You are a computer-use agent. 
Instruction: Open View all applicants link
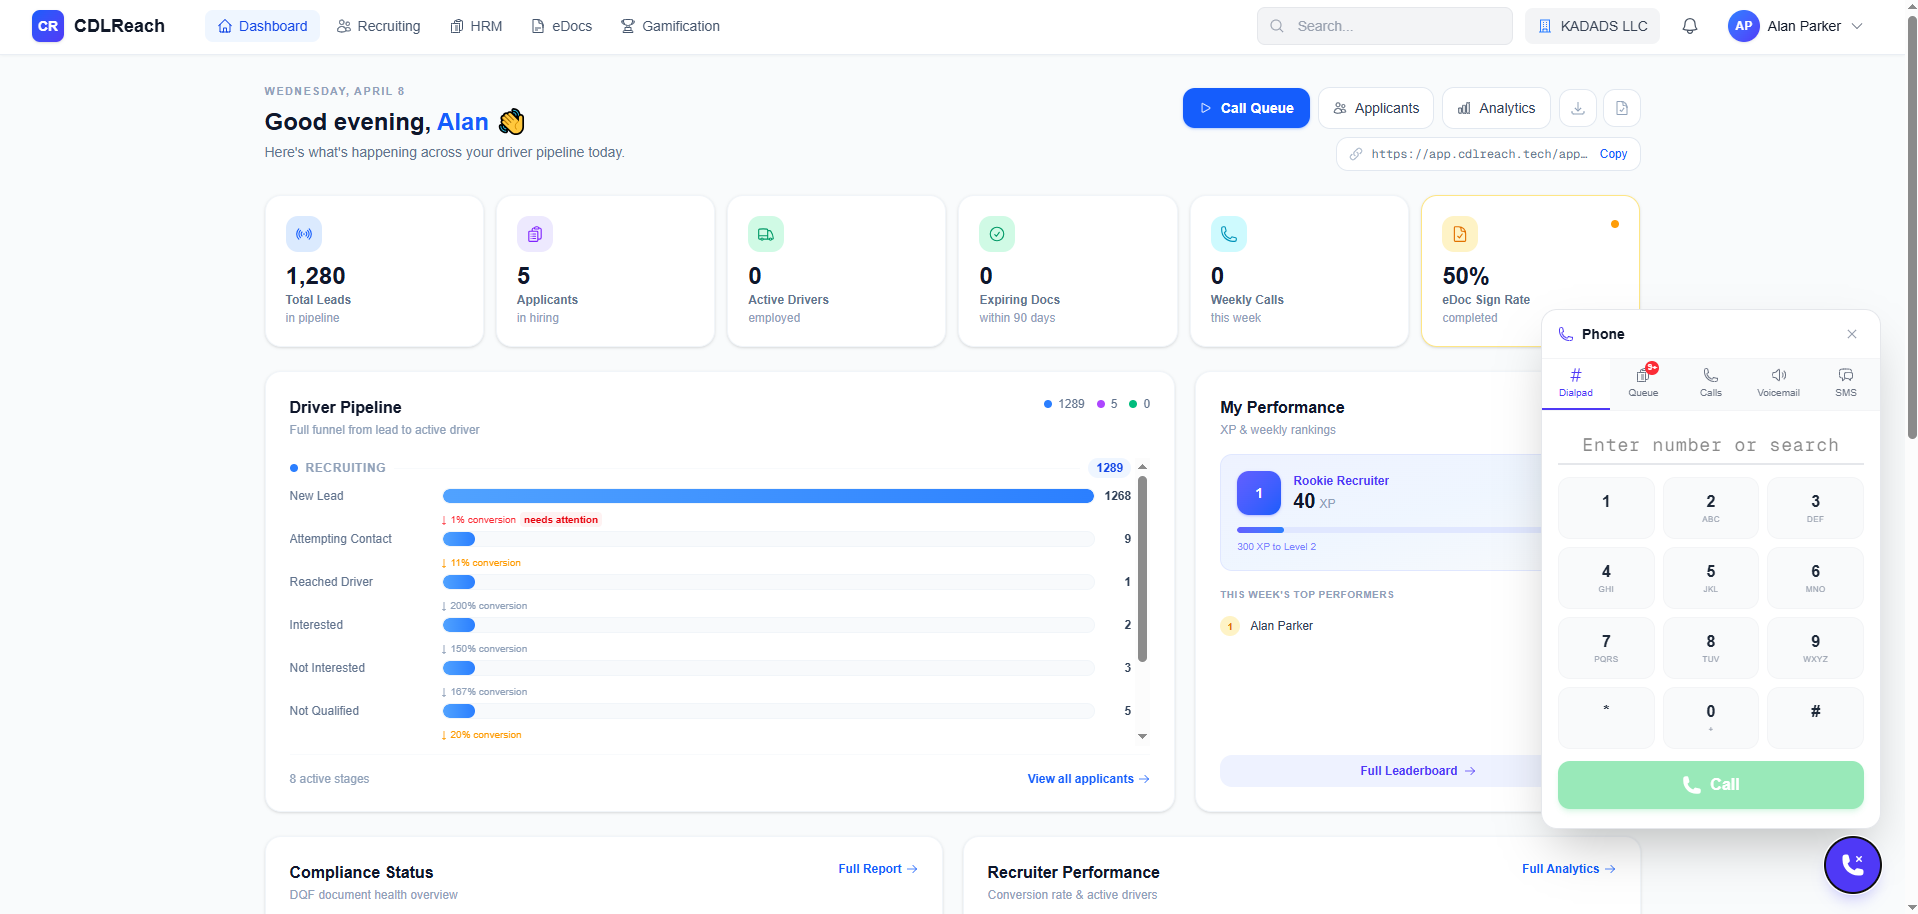pyautogui.click(x=1088, y=779)
